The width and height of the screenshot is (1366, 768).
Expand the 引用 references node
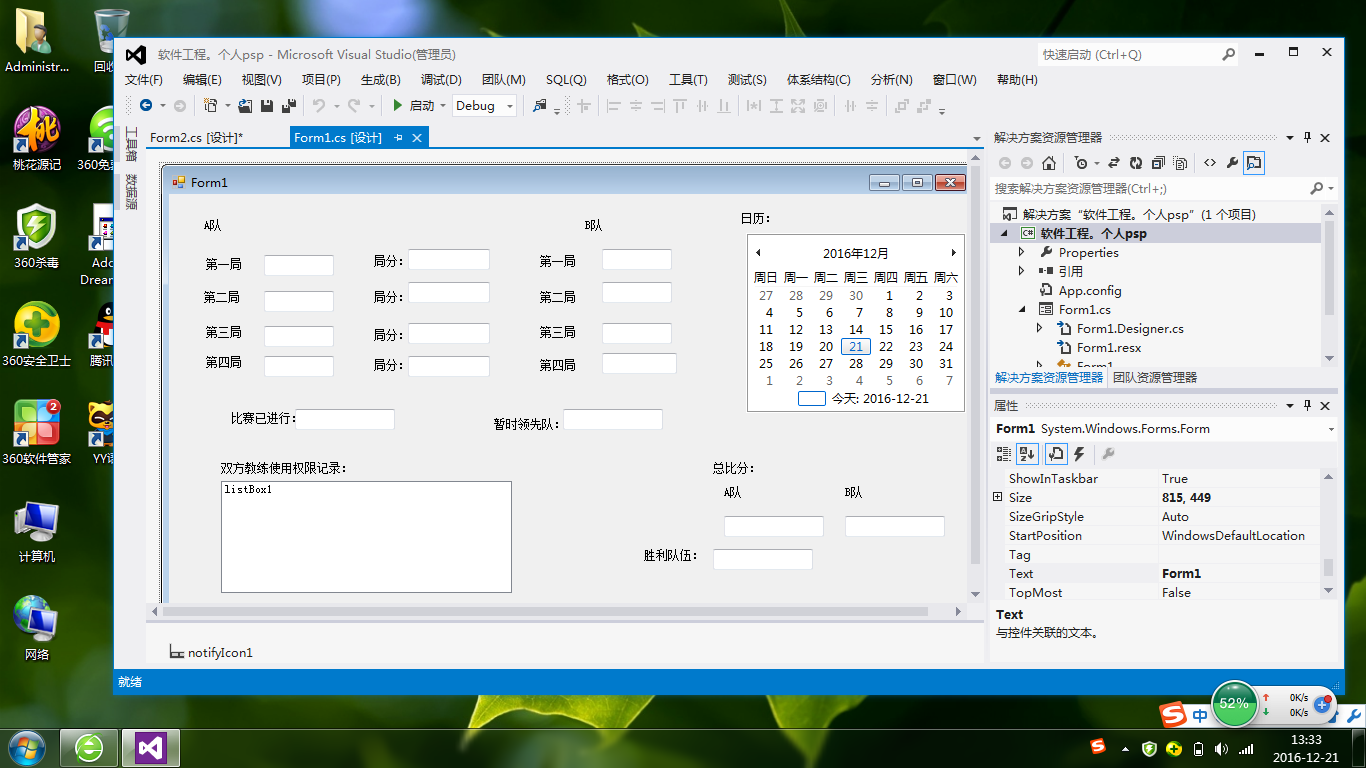pyautogui.click(x=1021, y=271)
